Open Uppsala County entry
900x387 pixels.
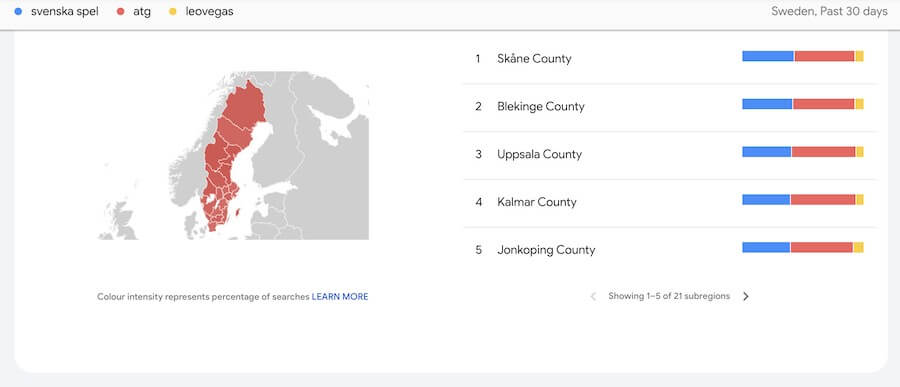(x=670, y=154)
